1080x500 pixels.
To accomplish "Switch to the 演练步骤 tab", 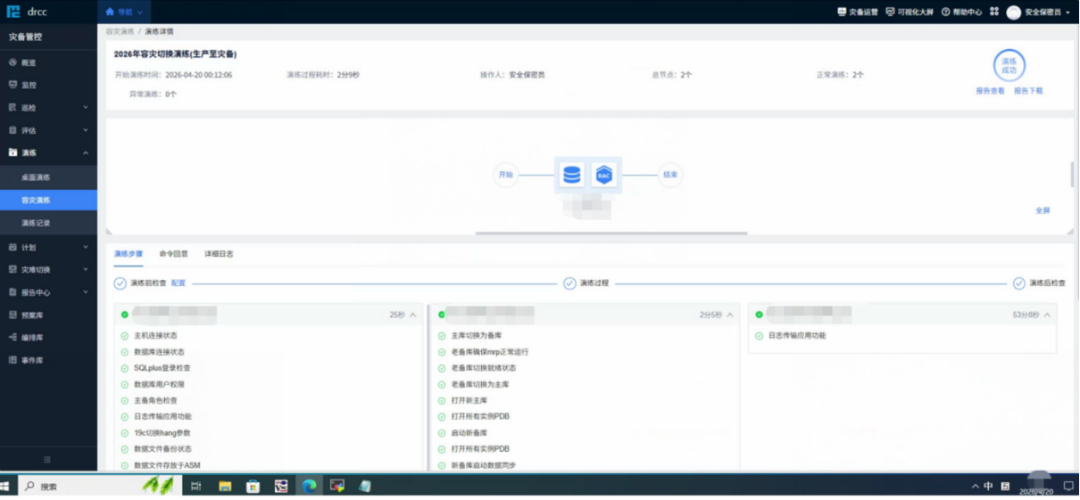I will click(x=128, y=254).
